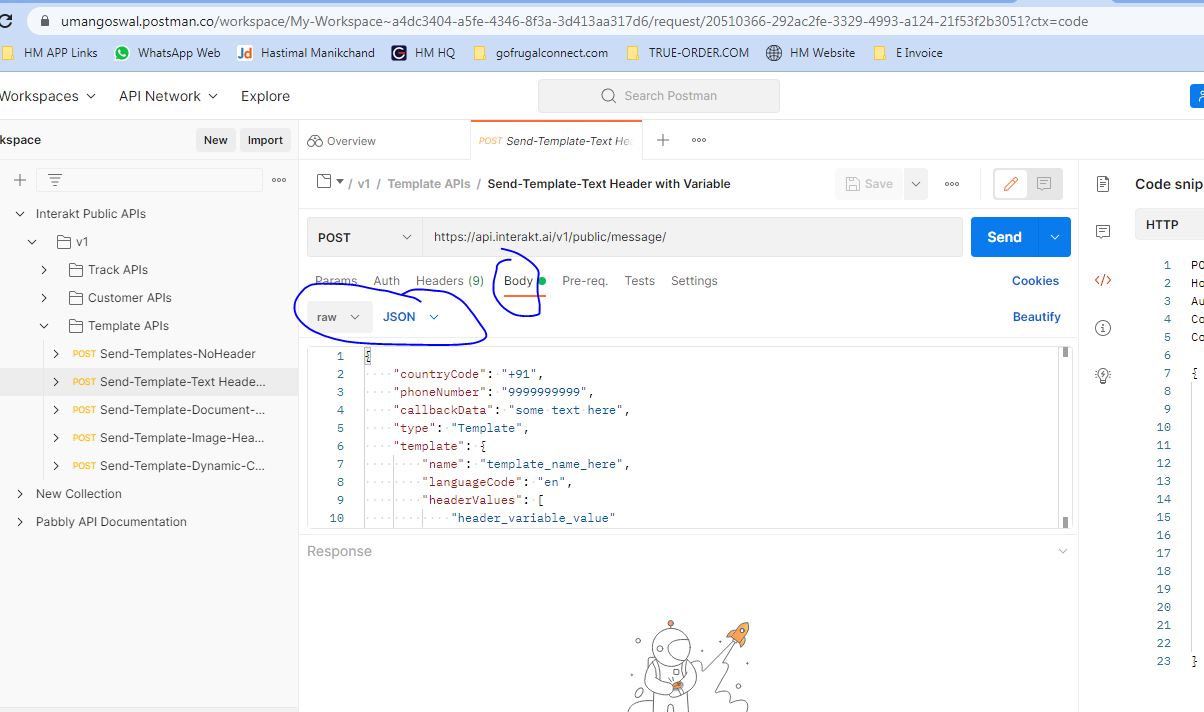Switch to the Pre-req. tab

(x=585, y=281)
